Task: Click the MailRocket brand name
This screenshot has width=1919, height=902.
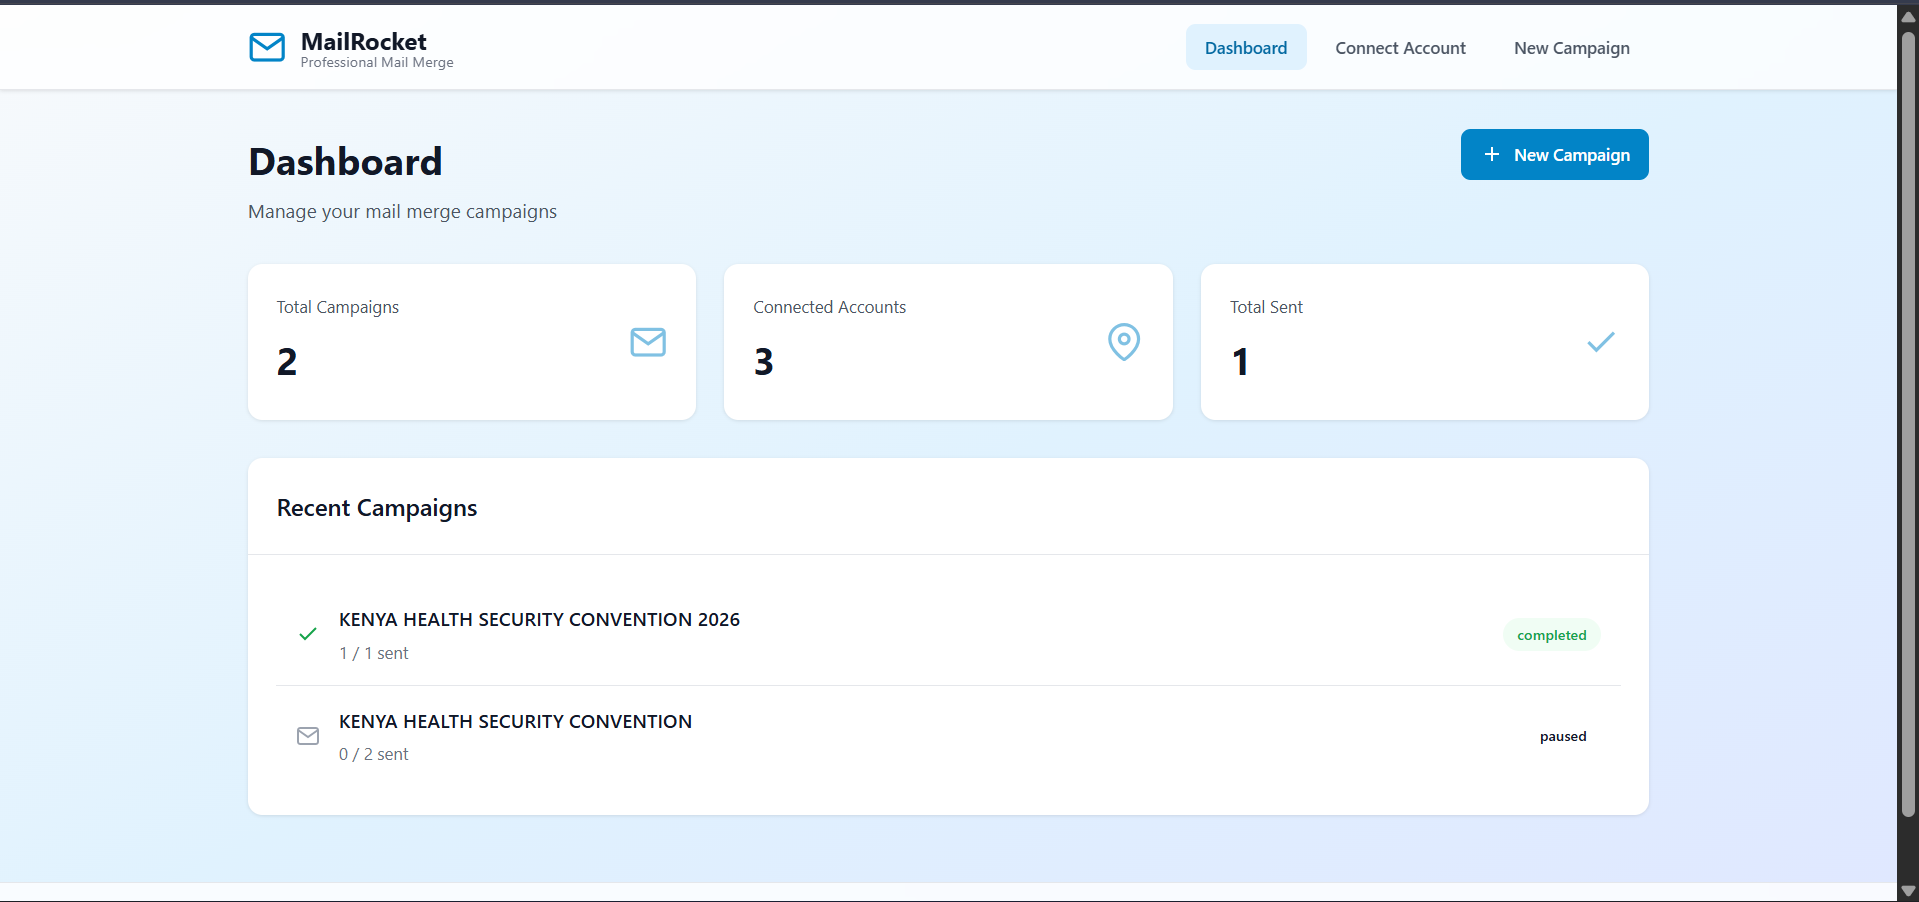Action: 363,42
